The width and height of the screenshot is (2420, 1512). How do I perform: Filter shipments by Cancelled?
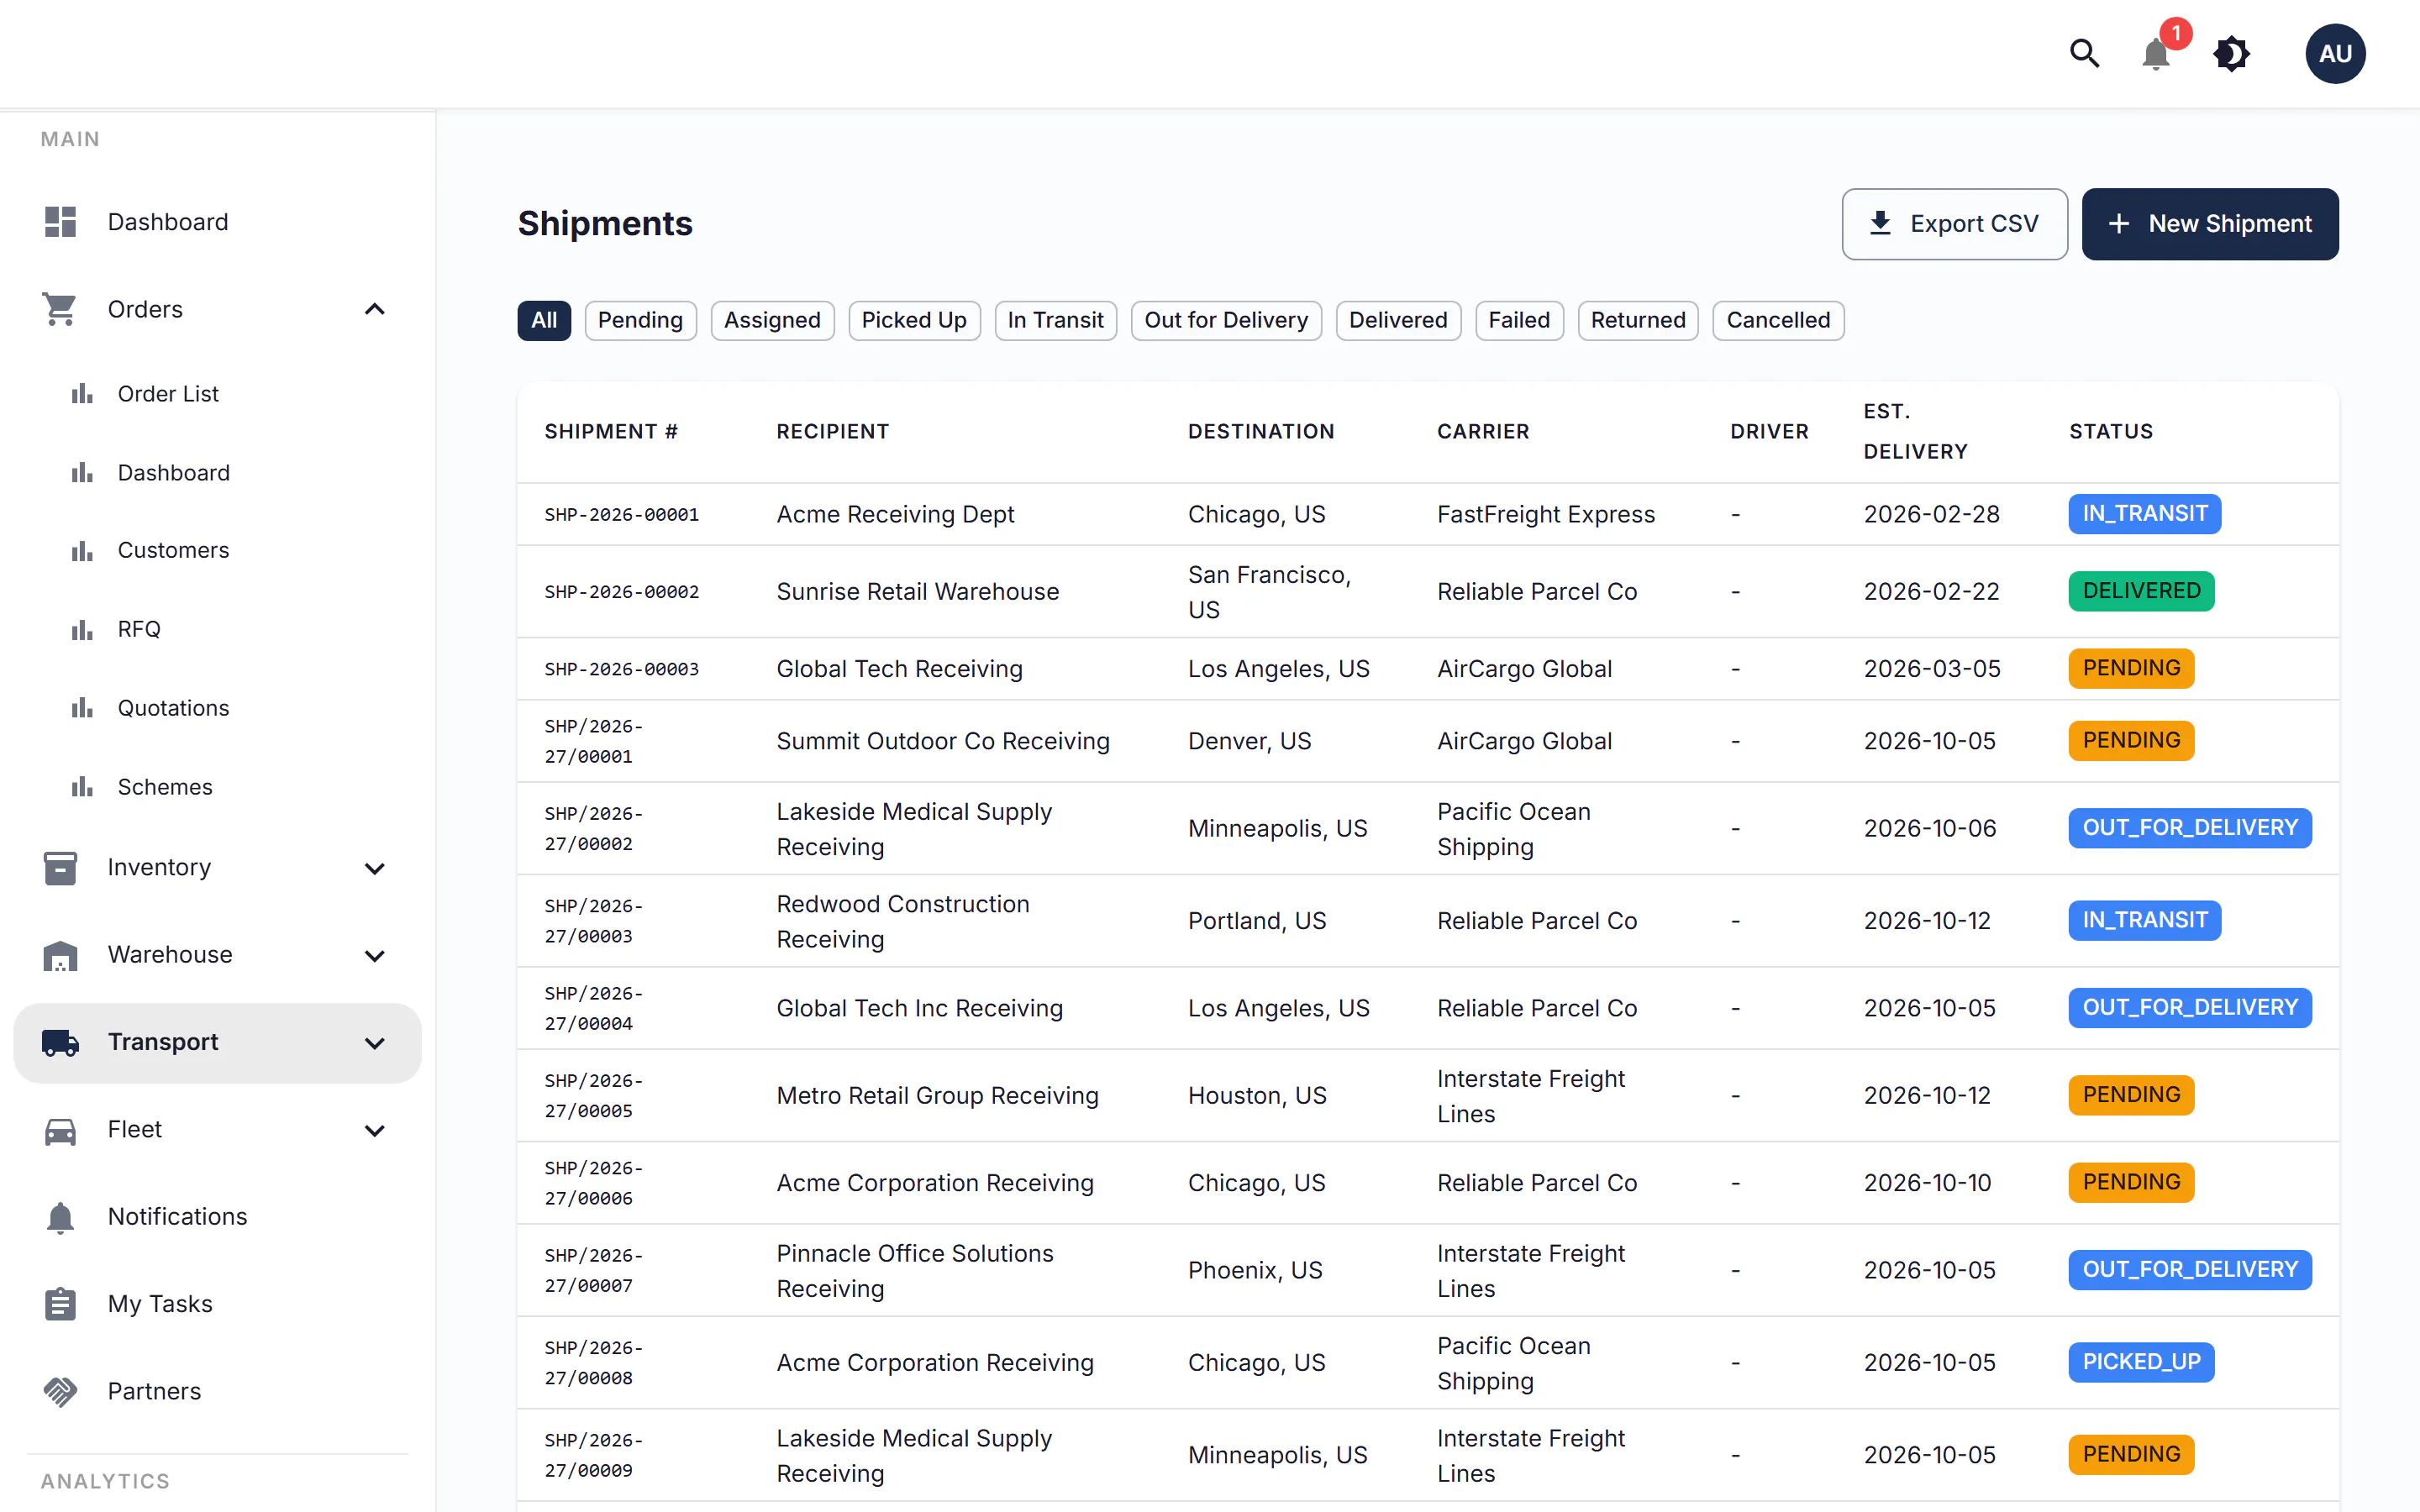1778,320
